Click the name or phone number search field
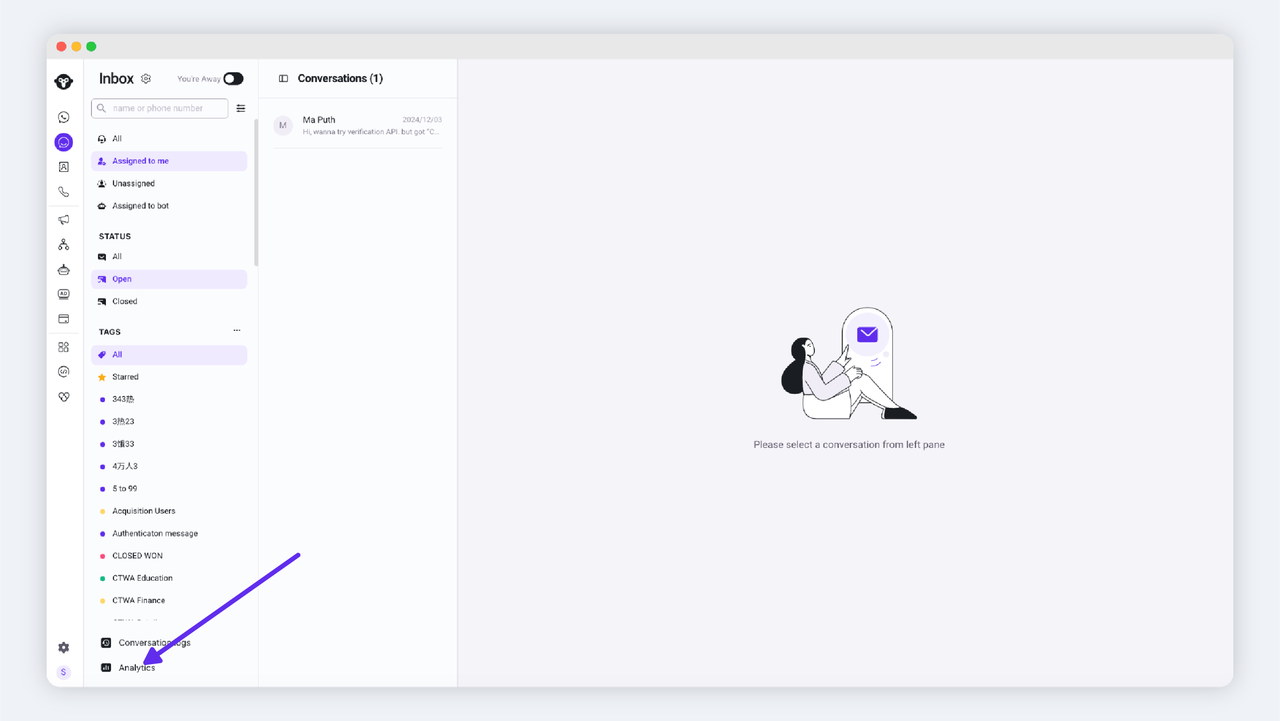The image size is (1280, 721). click(165, 108)
